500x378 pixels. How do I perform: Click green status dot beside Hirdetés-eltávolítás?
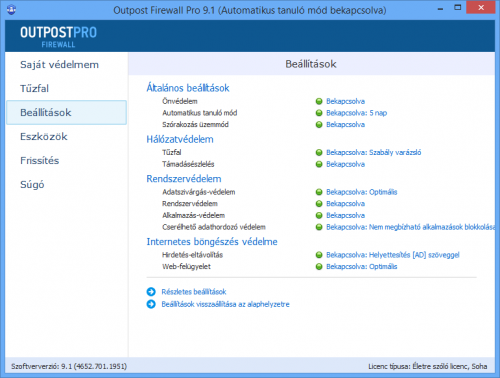[319, 255]
